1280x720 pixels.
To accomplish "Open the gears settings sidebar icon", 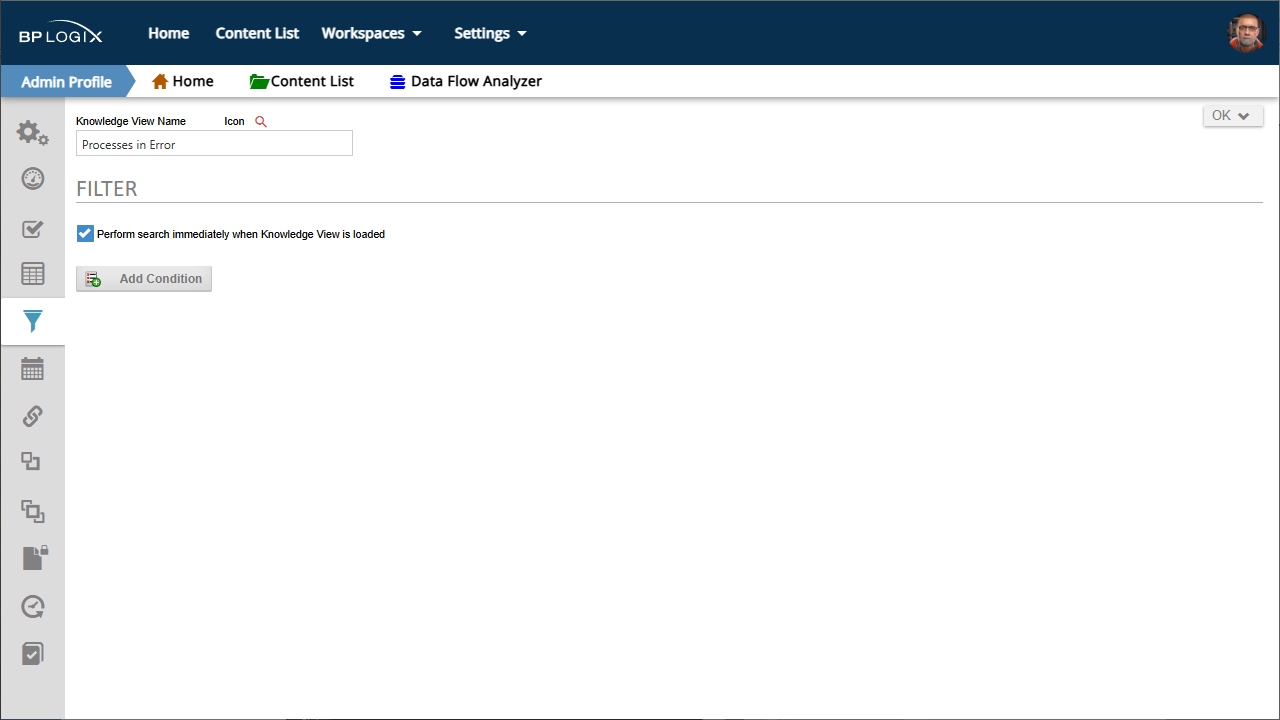I will (x=32, y=132).
